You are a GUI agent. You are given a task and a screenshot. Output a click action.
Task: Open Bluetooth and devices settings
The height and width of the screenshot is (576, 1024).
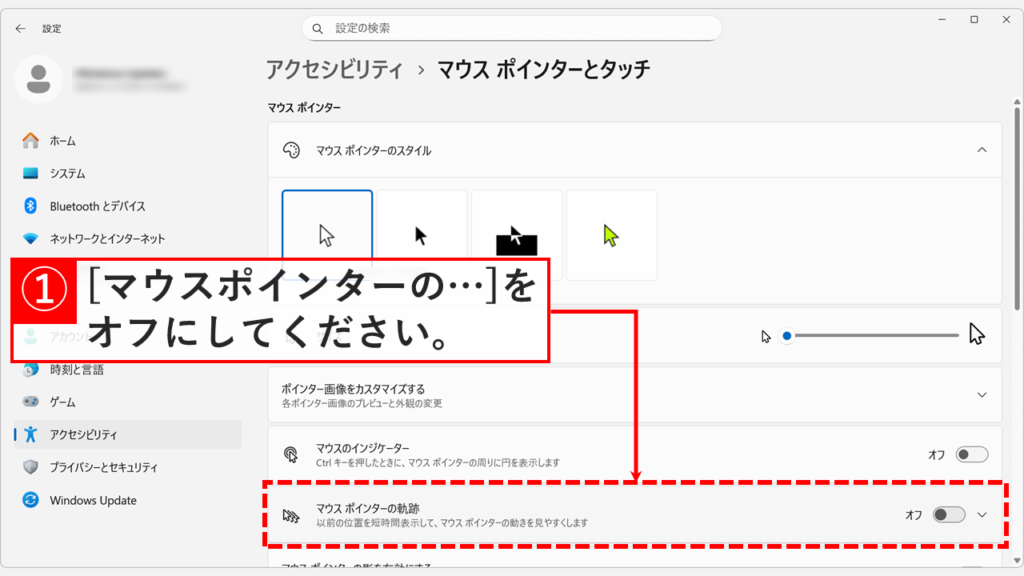[97, 206]
